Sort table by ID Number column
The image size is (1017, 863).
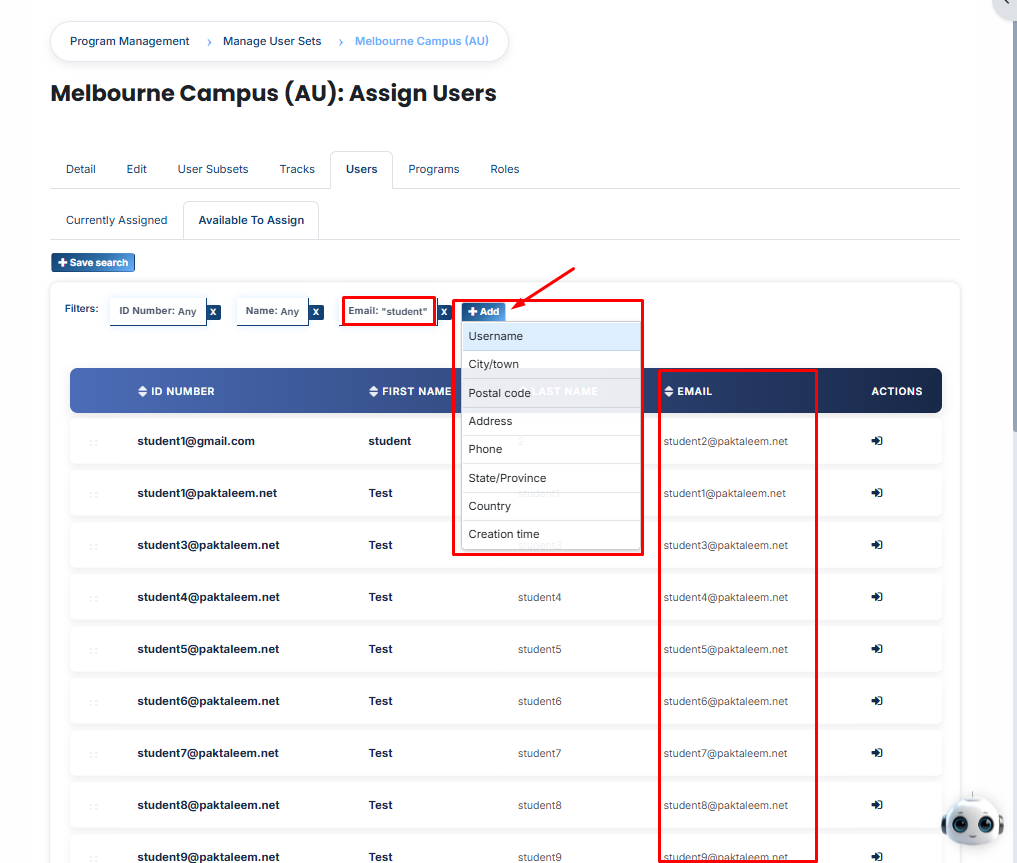click(176, 391)
